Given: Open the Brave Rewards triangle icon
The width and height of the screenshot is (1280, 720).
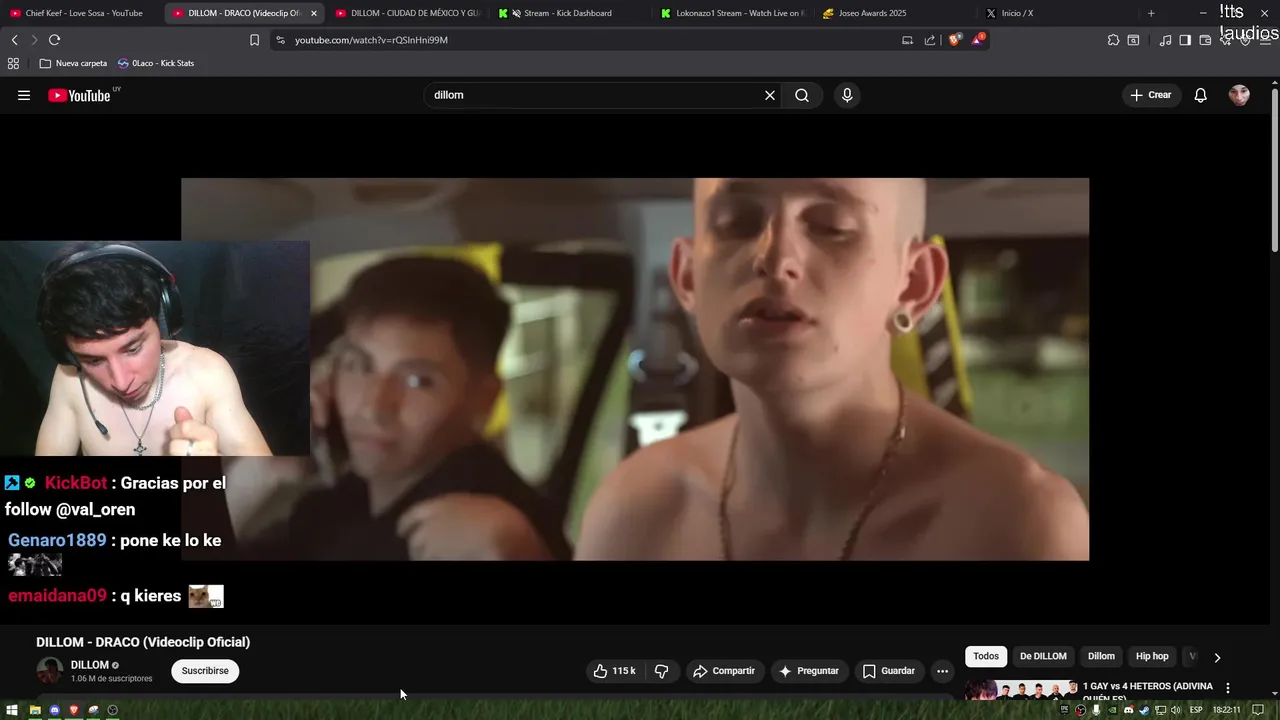Looking at the screenshot, I should [x=978, y=40].
